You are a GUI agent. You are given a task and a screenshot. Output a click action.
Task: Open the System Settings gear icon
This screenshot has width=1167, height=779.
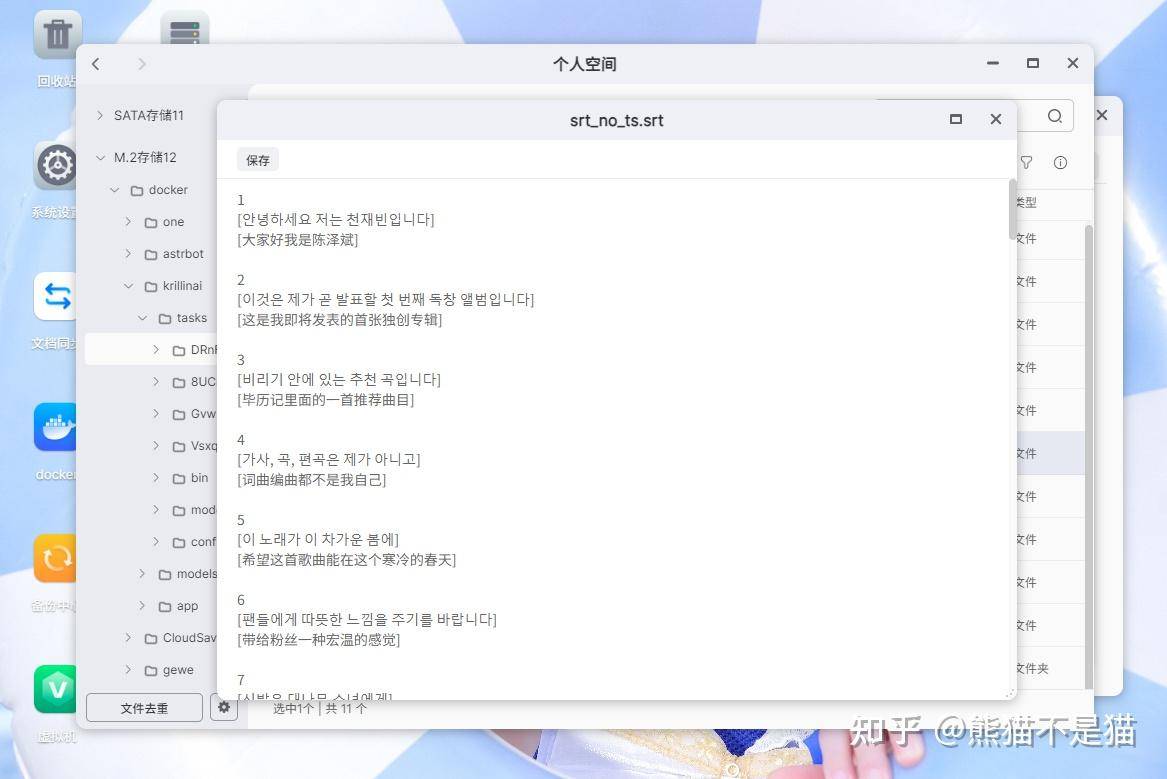pos(56,165)
